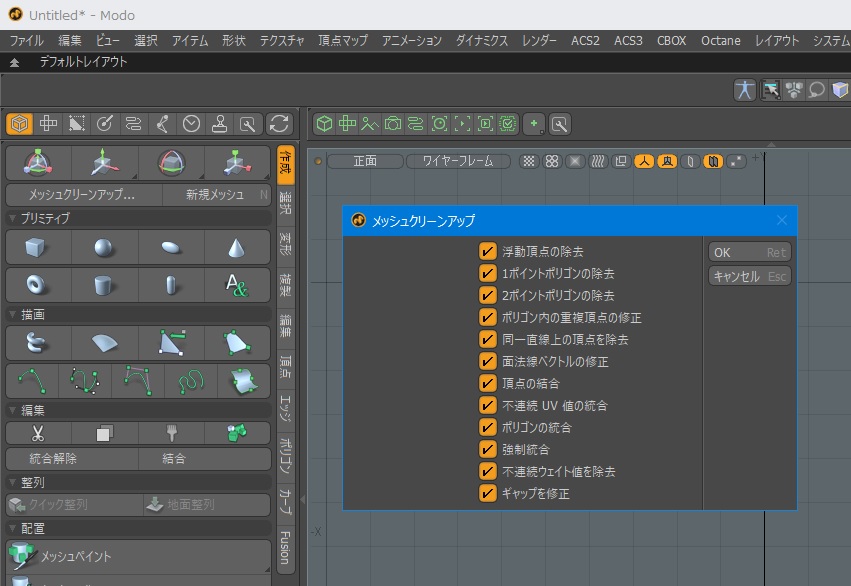
Task: Click the magnifier search icon in viewport toolbar
Action: pyautogui.click(x=560, y=124)
